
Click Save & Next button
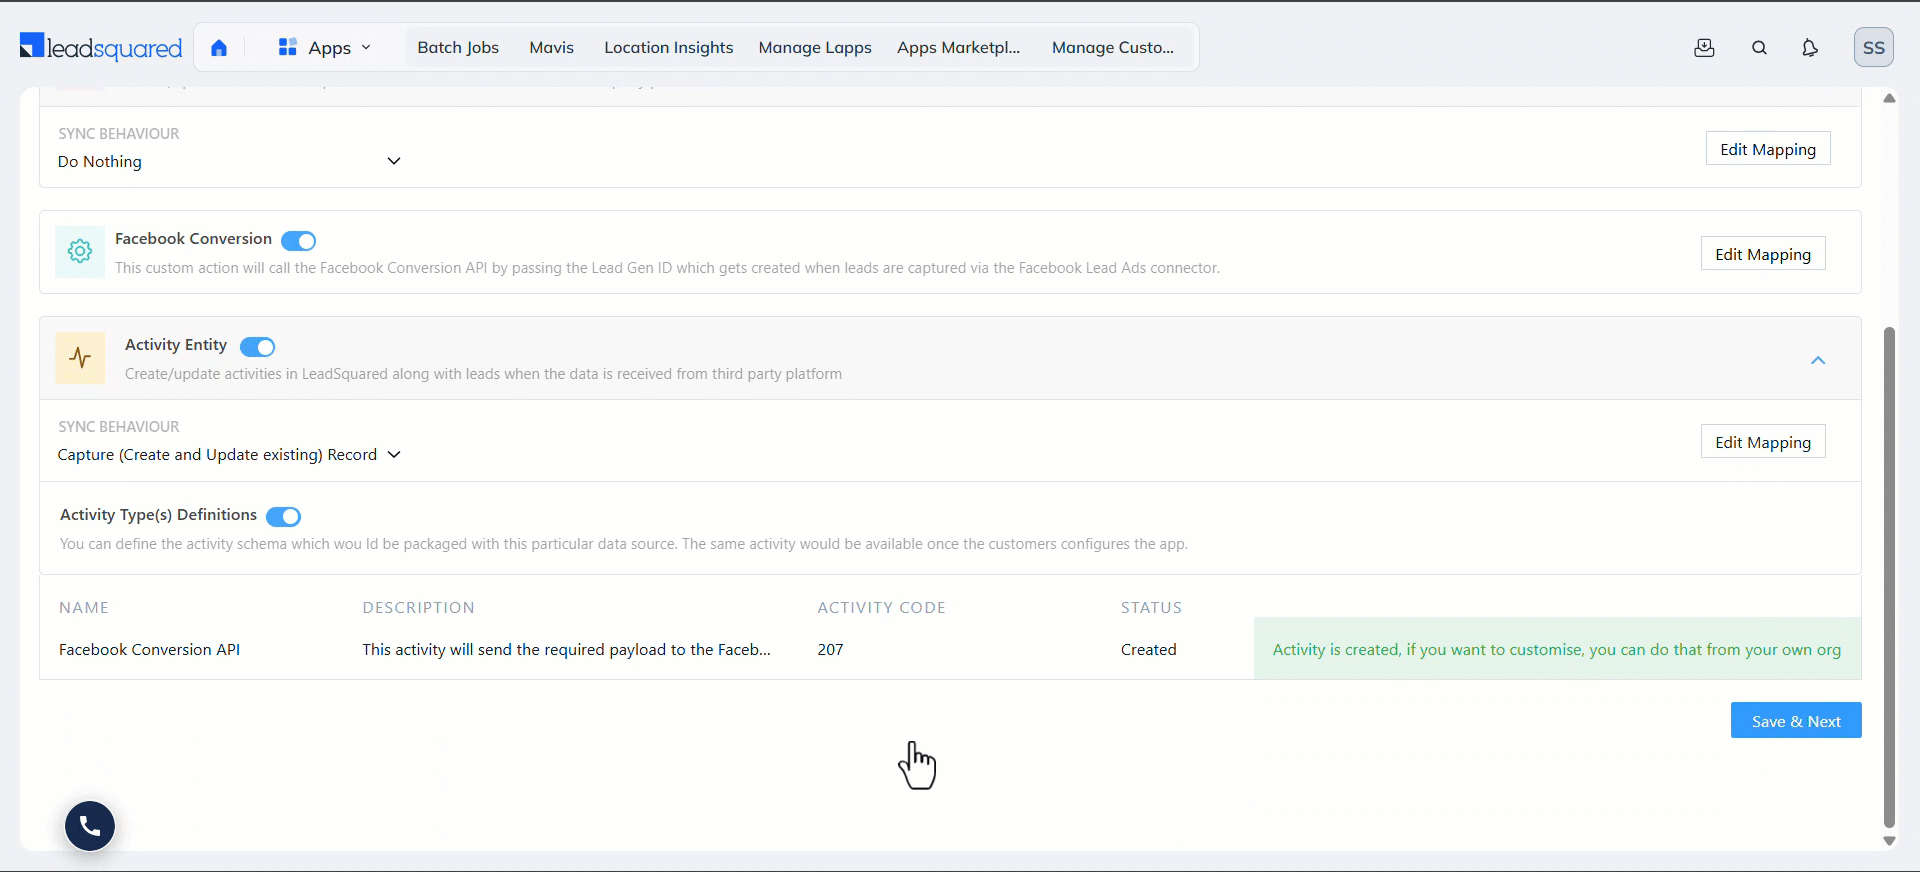click(1796, 721)
